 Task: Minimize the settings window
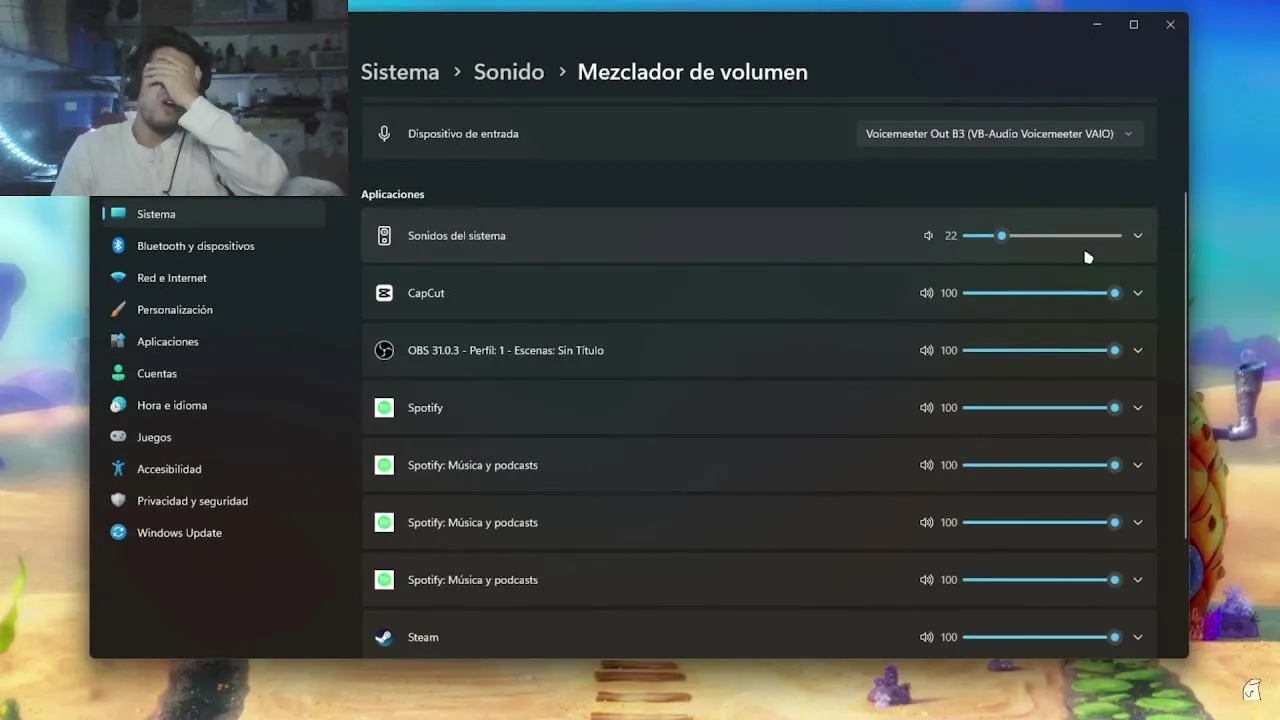tap(1097, 25)
